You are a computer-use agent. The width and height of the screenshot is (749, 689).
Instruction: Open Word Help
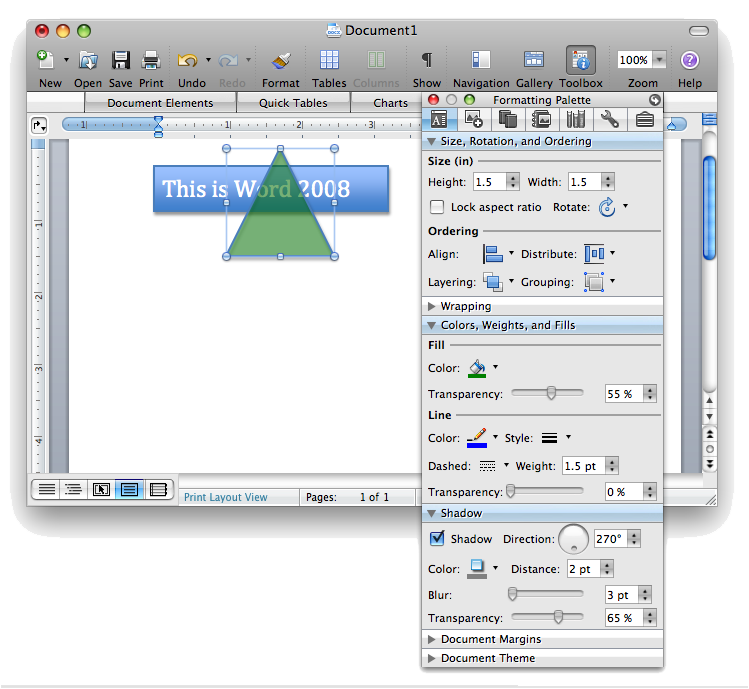click(x=690, y=60)
